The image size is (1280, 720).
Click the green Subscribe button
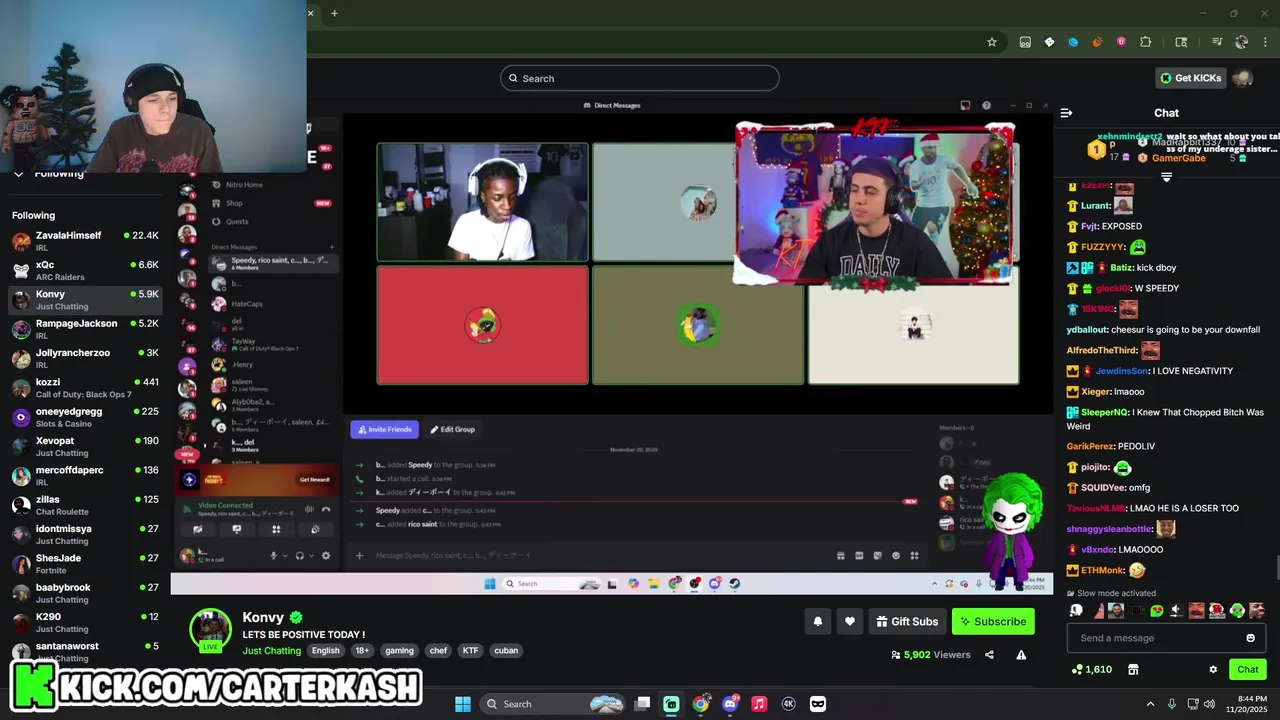coord(993,621)
